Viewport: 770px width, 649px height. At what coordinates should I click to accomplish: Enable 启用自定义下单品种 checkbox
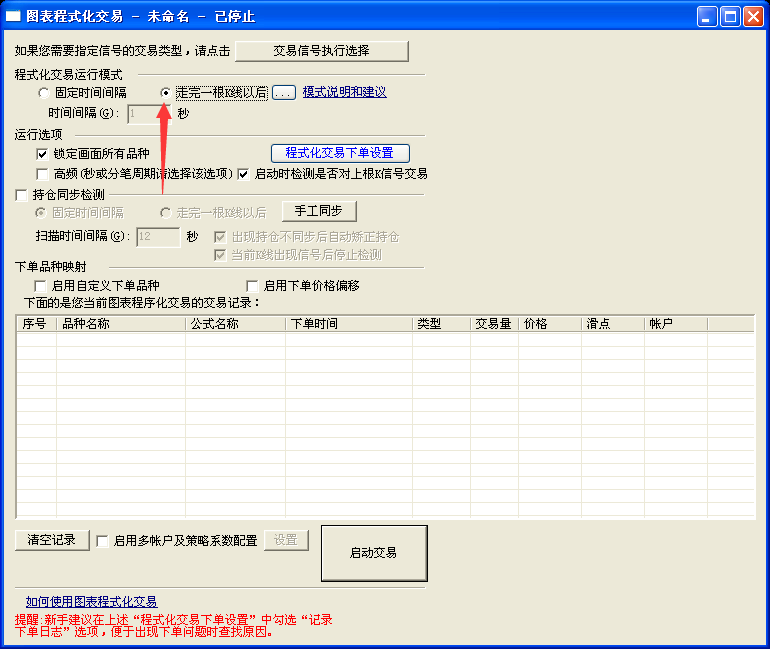[x=40, y=286]
